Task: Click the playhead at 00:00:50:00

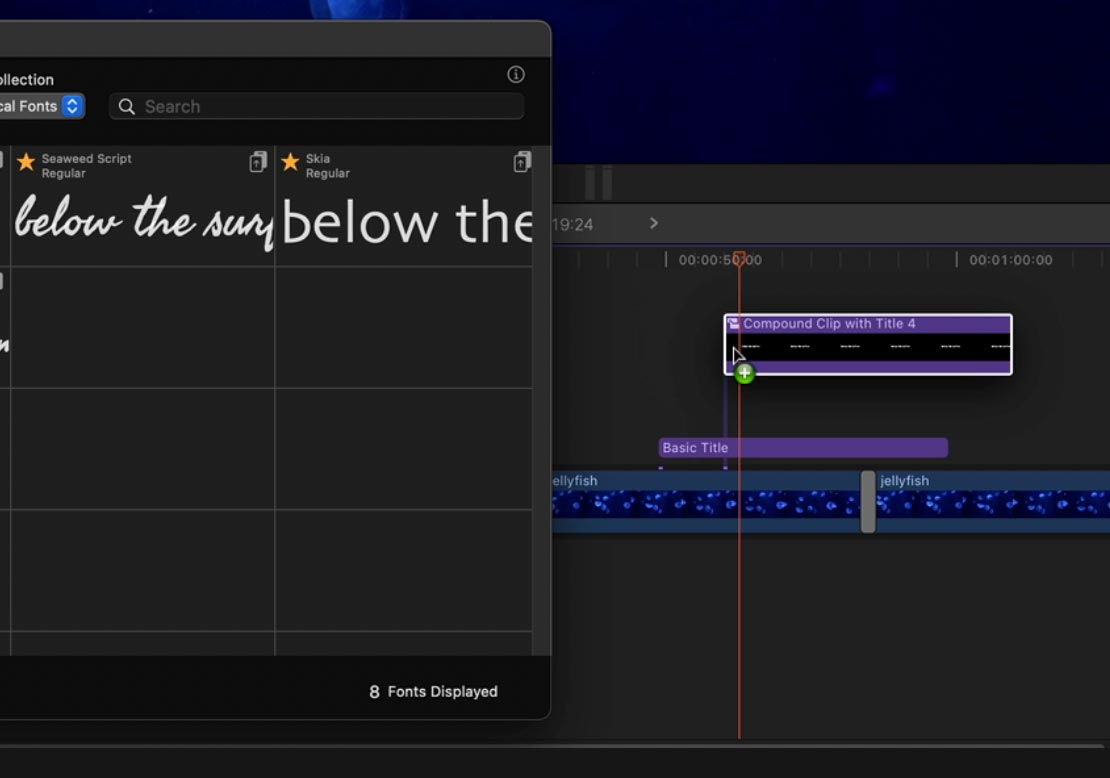Action: 739,258
